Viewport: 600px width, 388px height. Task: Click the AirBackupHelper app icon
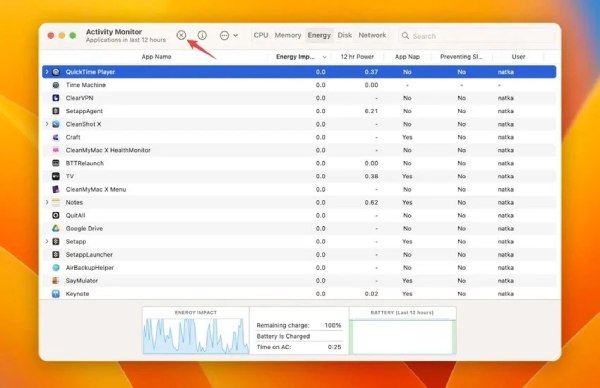[x=56, y=267]
